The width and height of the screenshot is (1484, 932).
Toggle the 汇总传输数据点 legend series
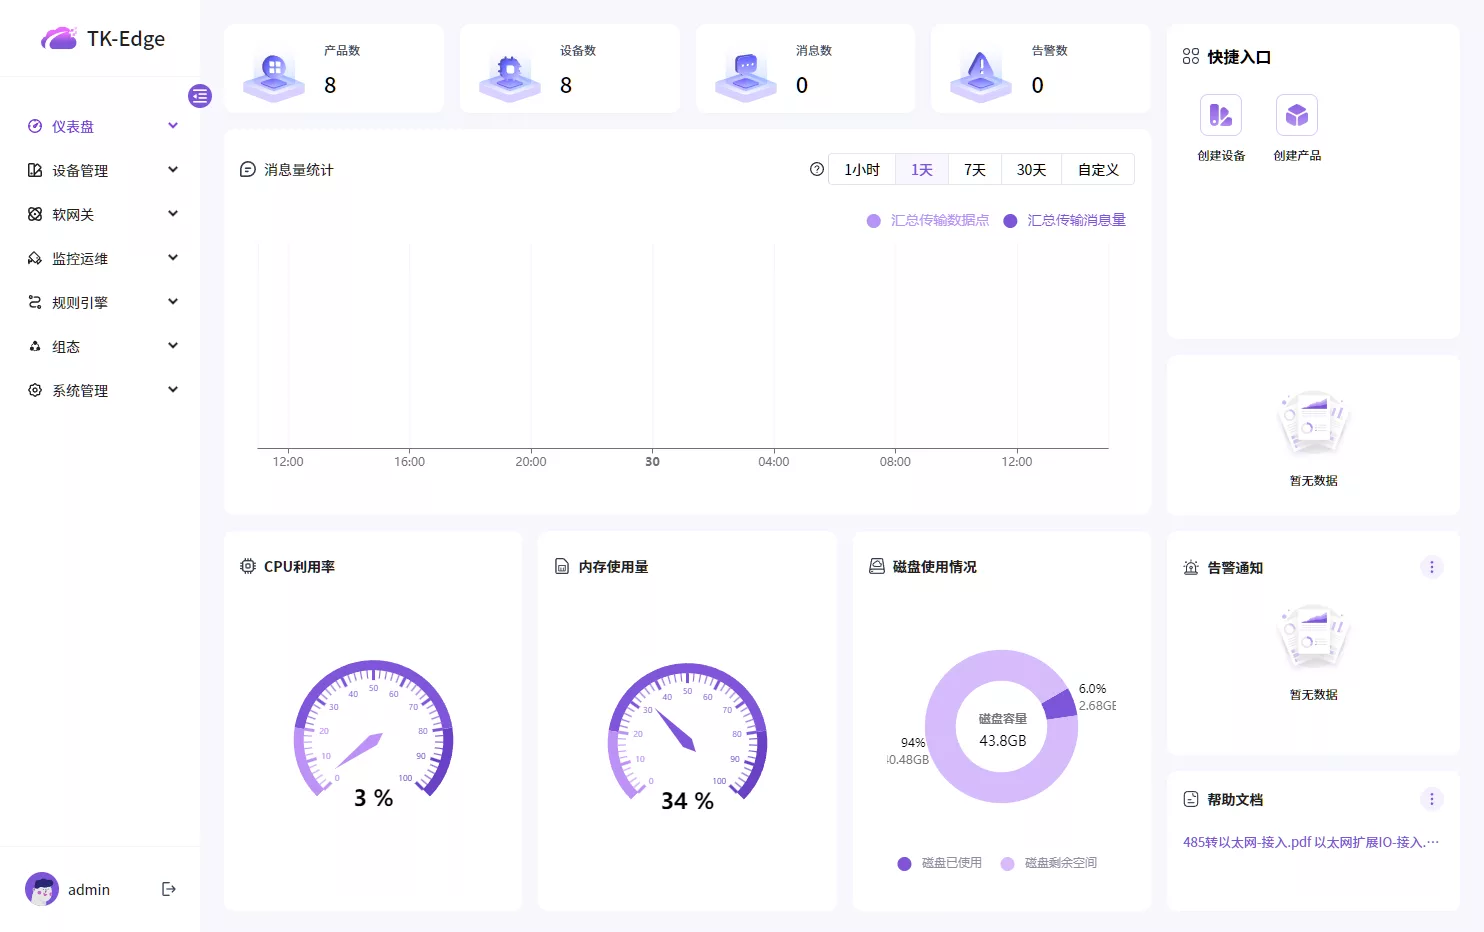click(x=928, y=220)
